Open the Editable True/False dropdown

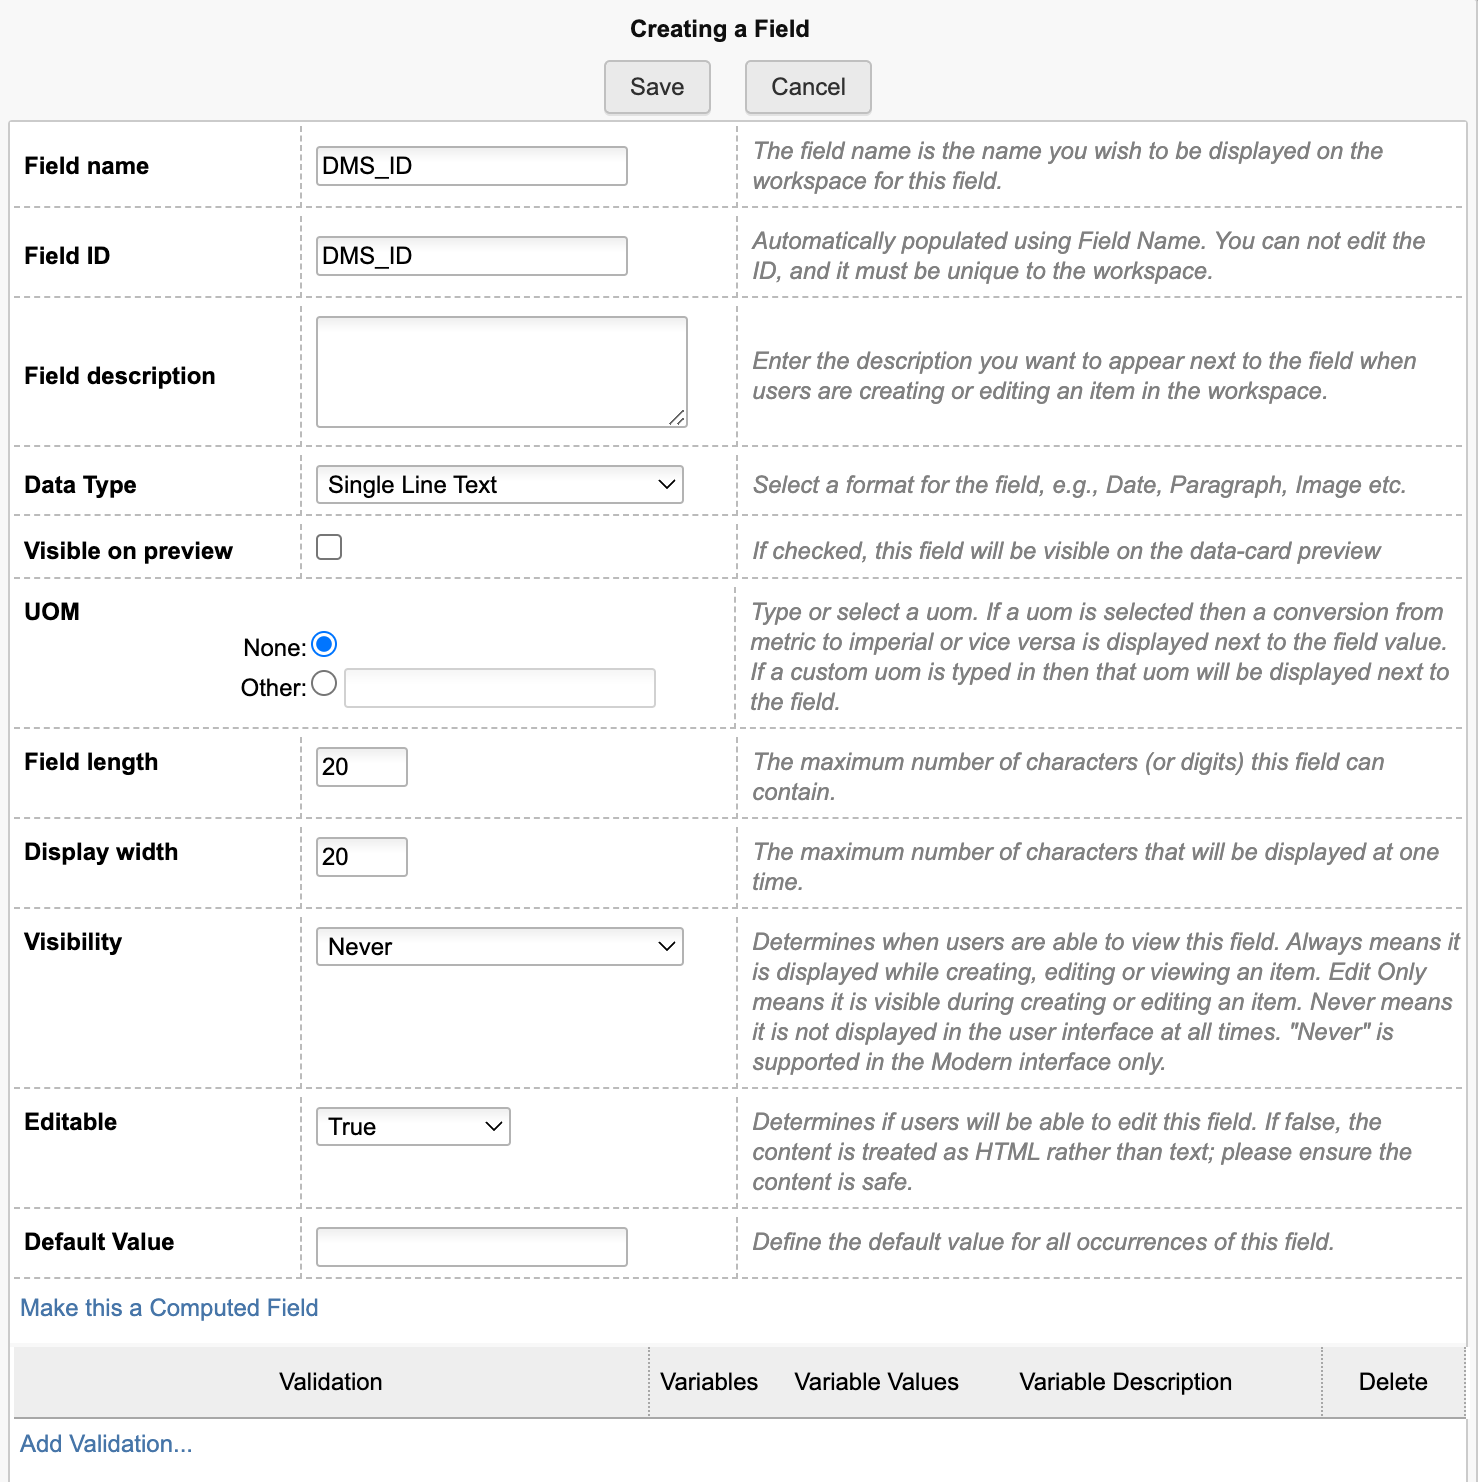click(412, 1127)
